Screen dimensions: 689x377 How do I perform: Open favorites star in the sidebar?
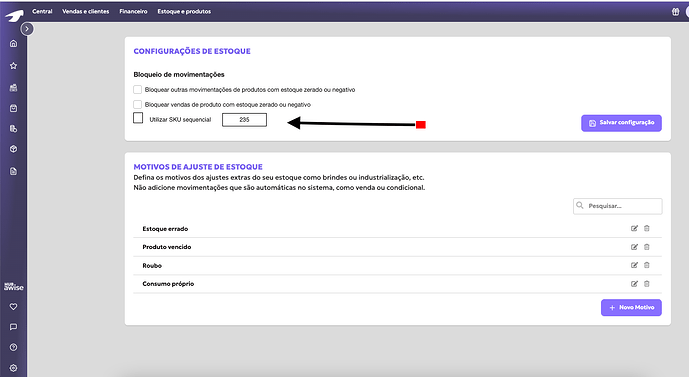coord(14,65)
